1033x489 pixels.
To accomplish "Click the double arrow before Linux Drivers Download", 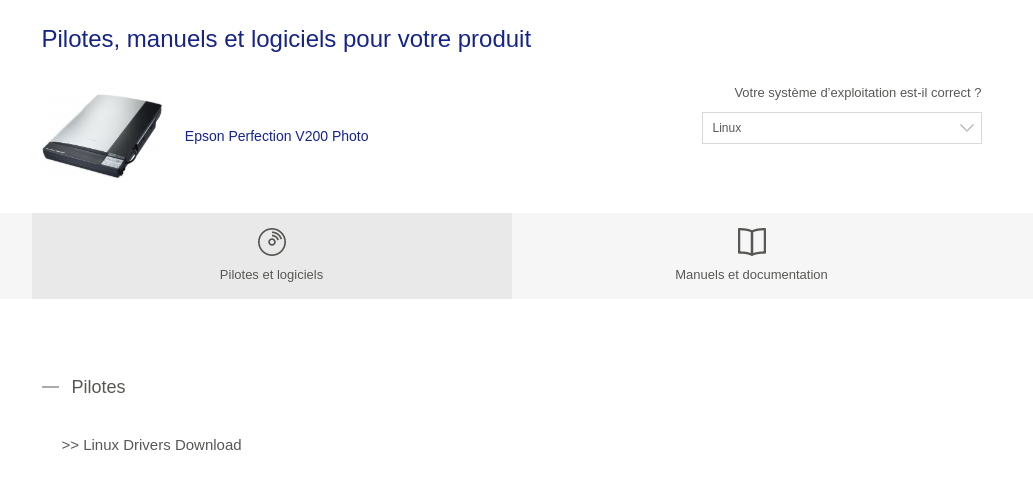I will coord(70,446).
